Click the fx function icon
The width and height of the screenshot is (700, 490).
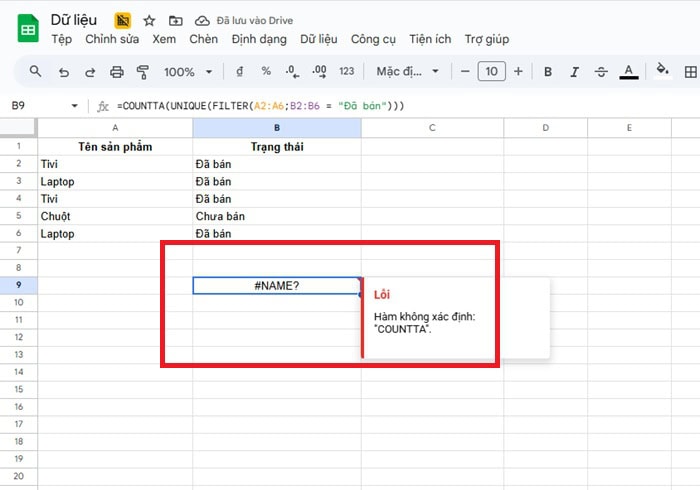click(103, 106)
